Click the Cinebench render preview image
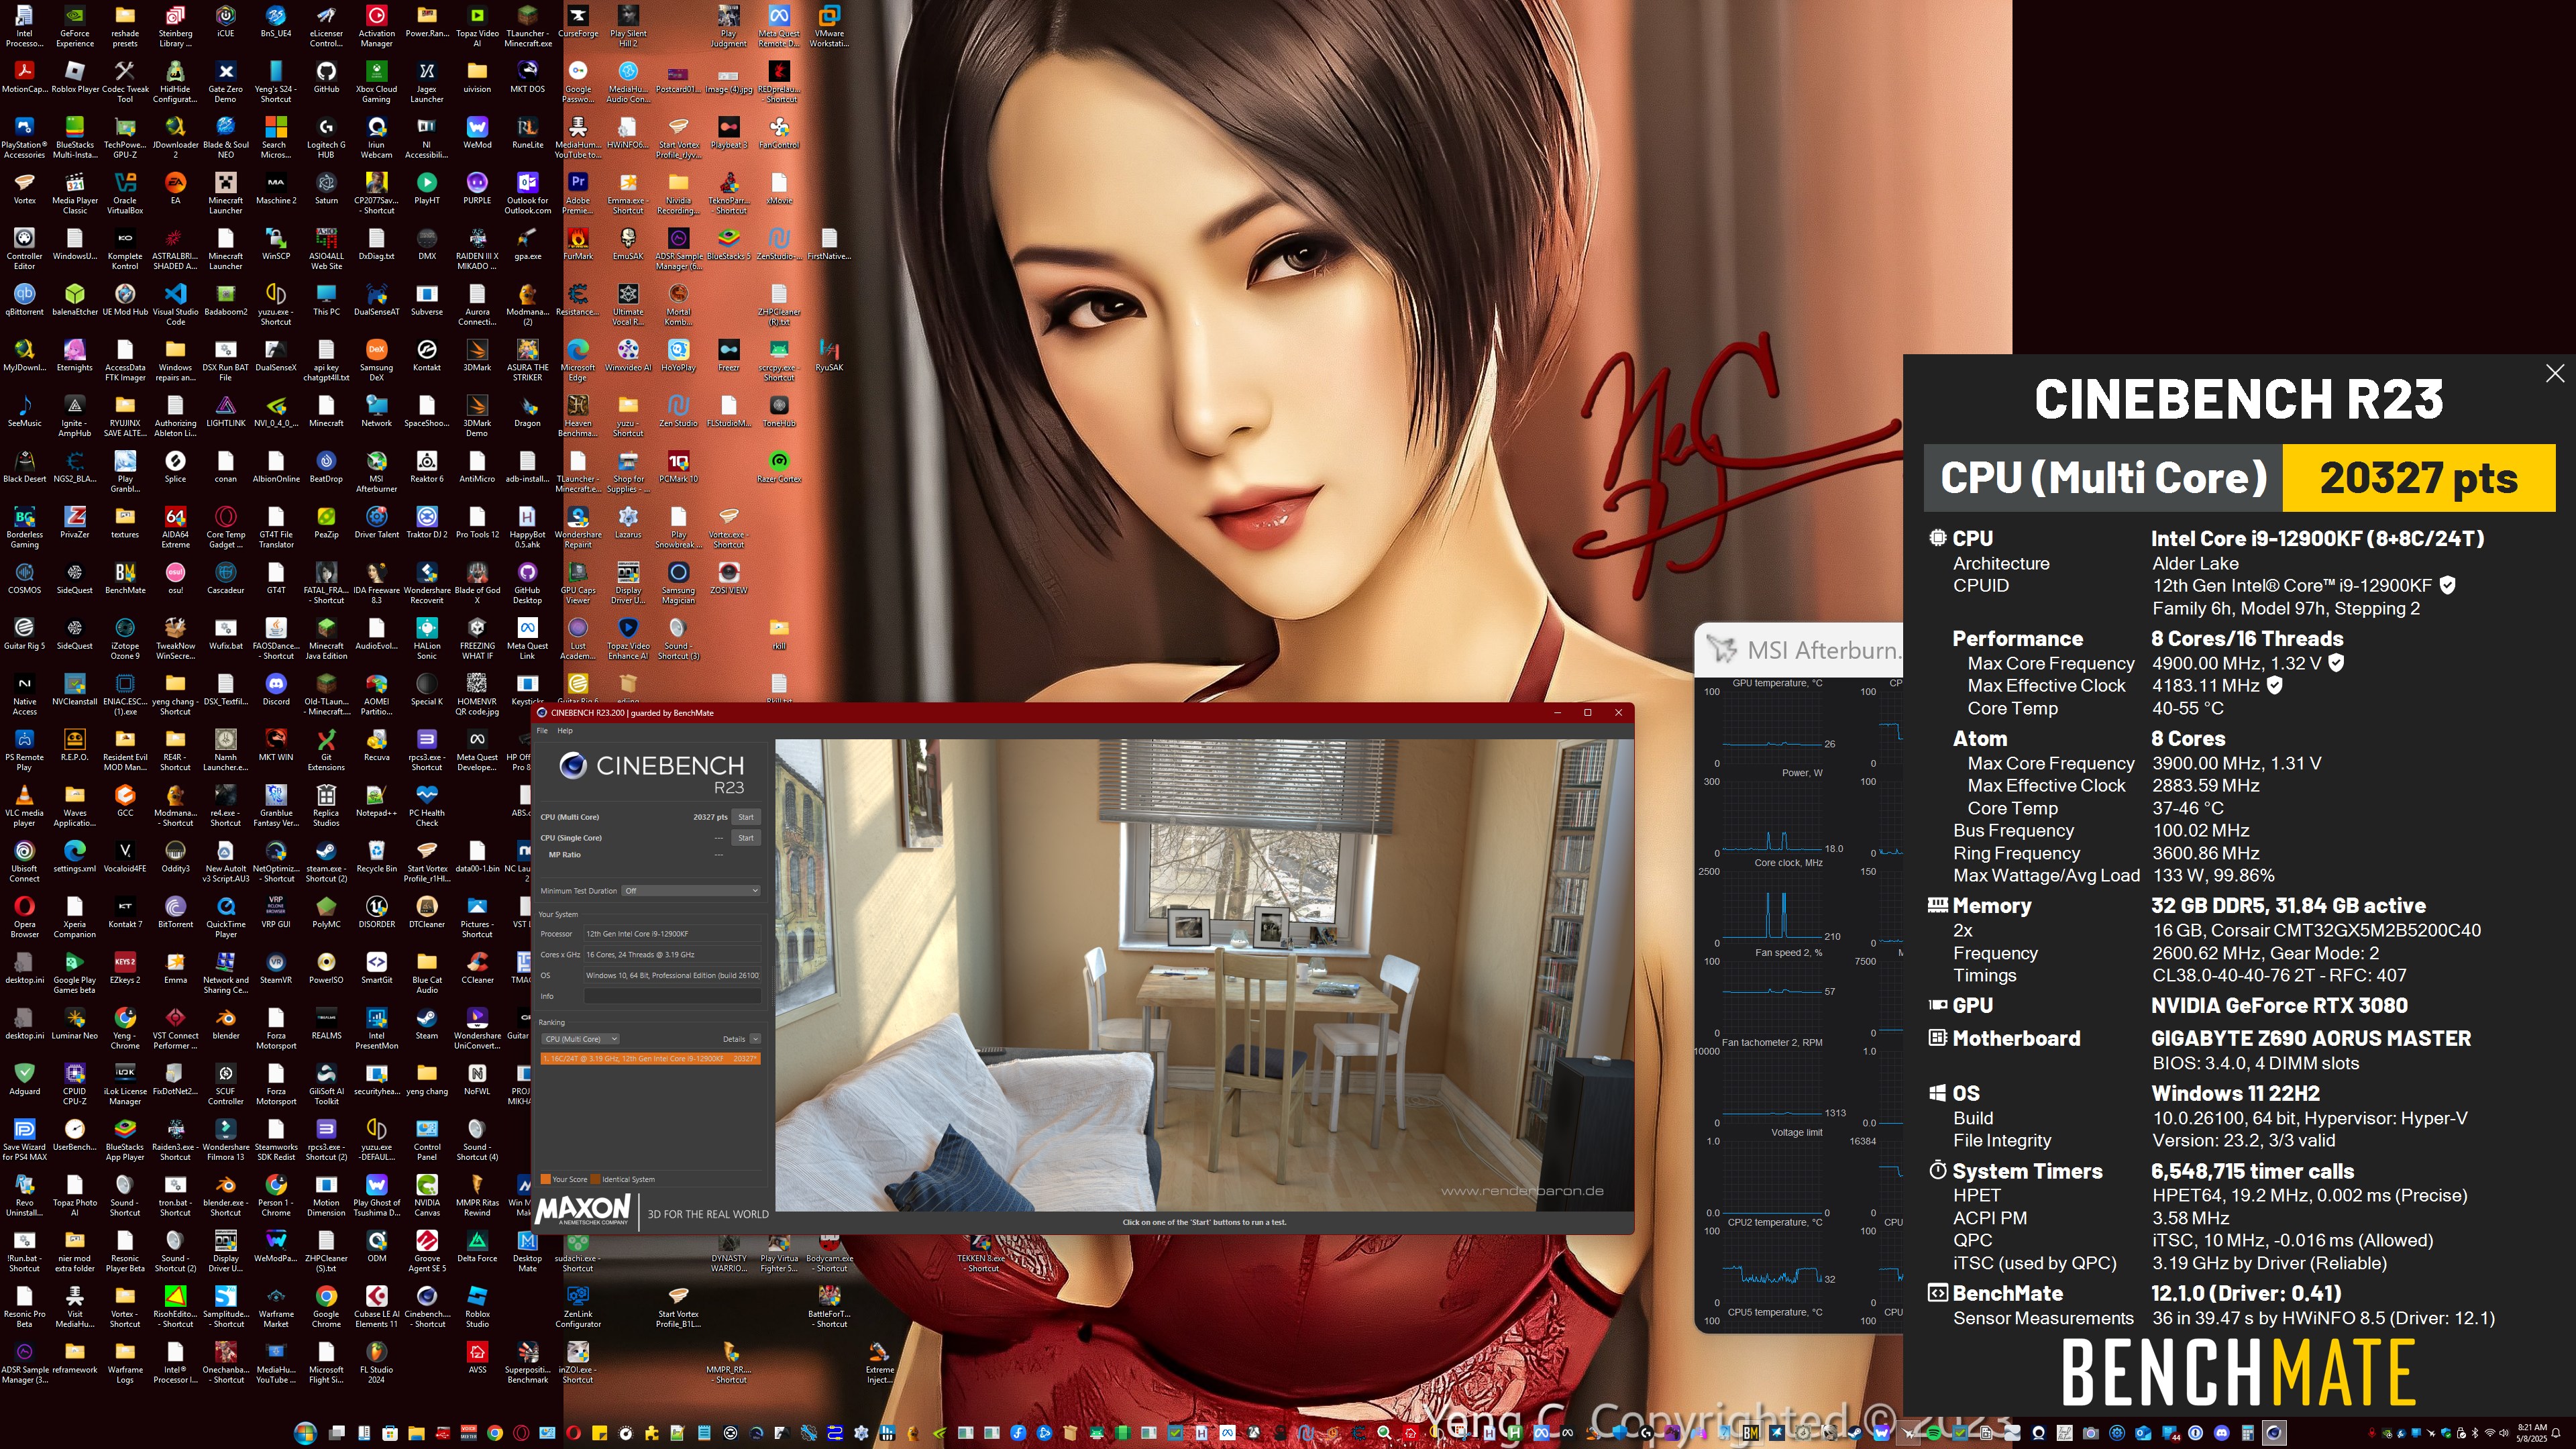This screenshot has height=1449, width=2576. (x=1204, y=975)
